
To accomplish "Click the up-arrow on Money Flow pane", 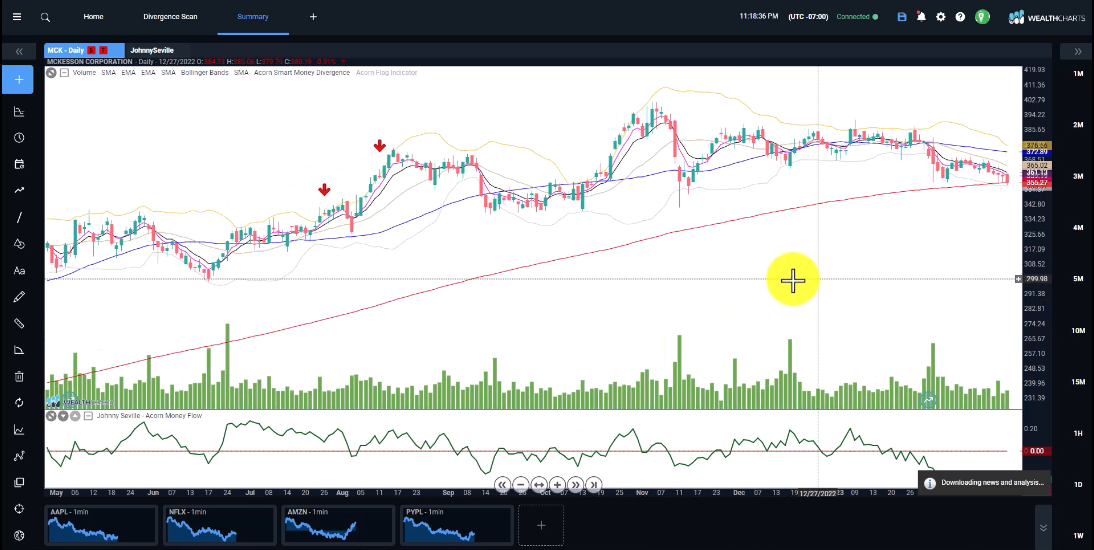I will tap(74, 416).
